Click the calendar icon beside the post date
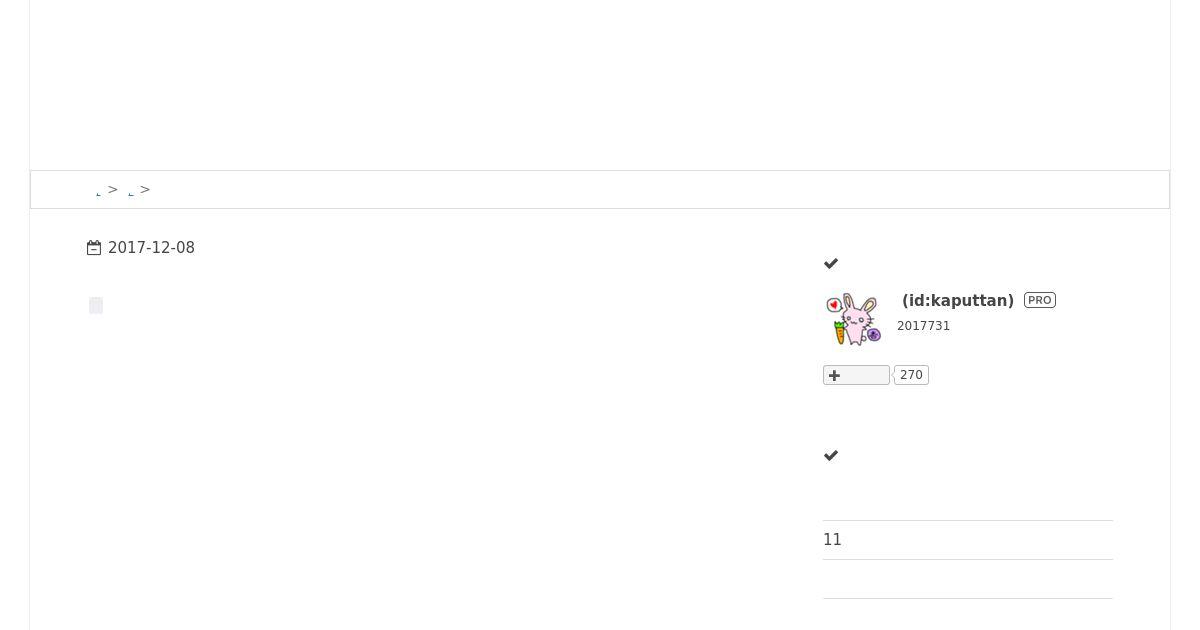This screenshot has width=1200, height=630. 94,248
